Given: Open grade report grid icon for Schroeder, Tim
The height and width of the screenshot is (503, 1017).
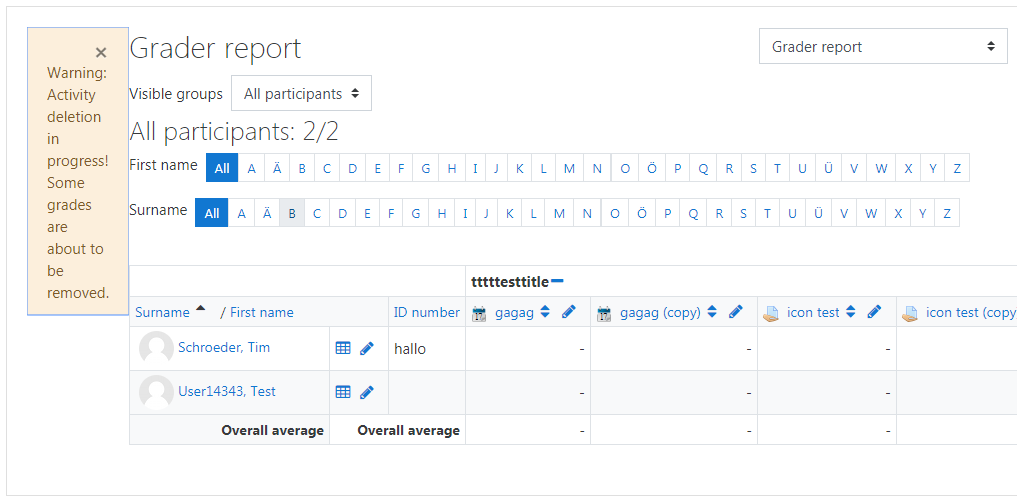Looking at the screenshot, I should 343,348.
